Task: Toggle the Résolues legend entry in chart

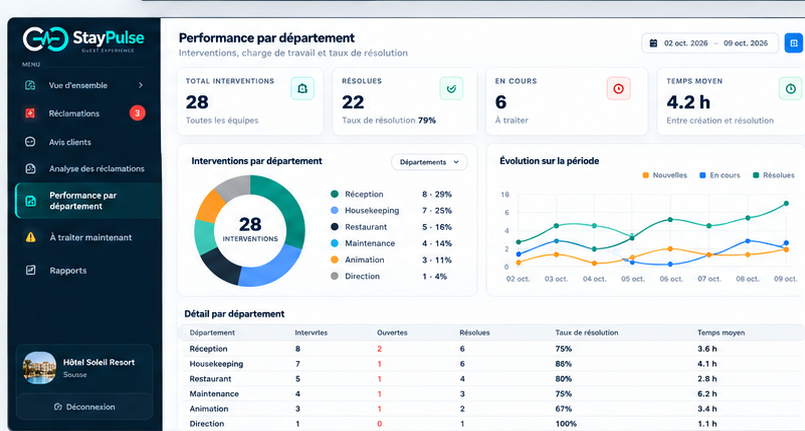Action: [x=774, y=175]
